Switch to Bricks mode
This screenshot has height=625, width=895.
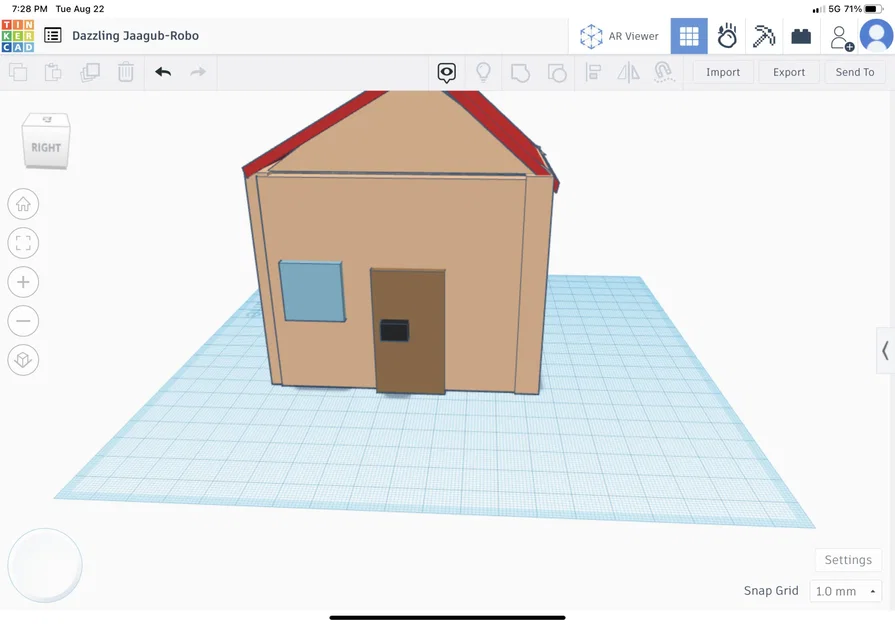pos(801,37)
